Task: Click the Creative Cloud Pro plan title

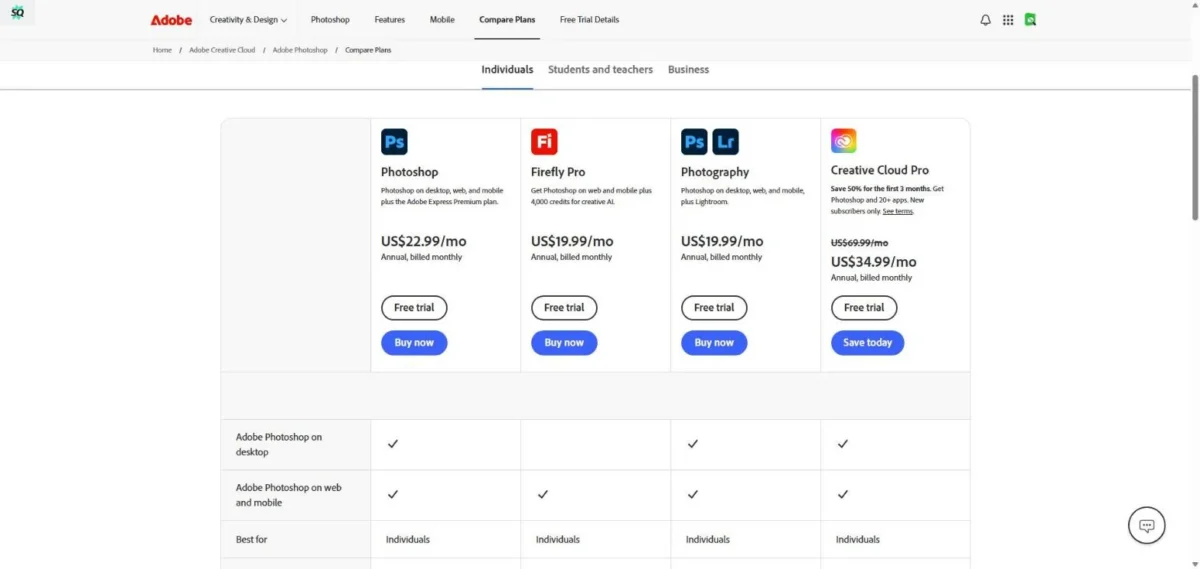Action: tap(880, 170)
